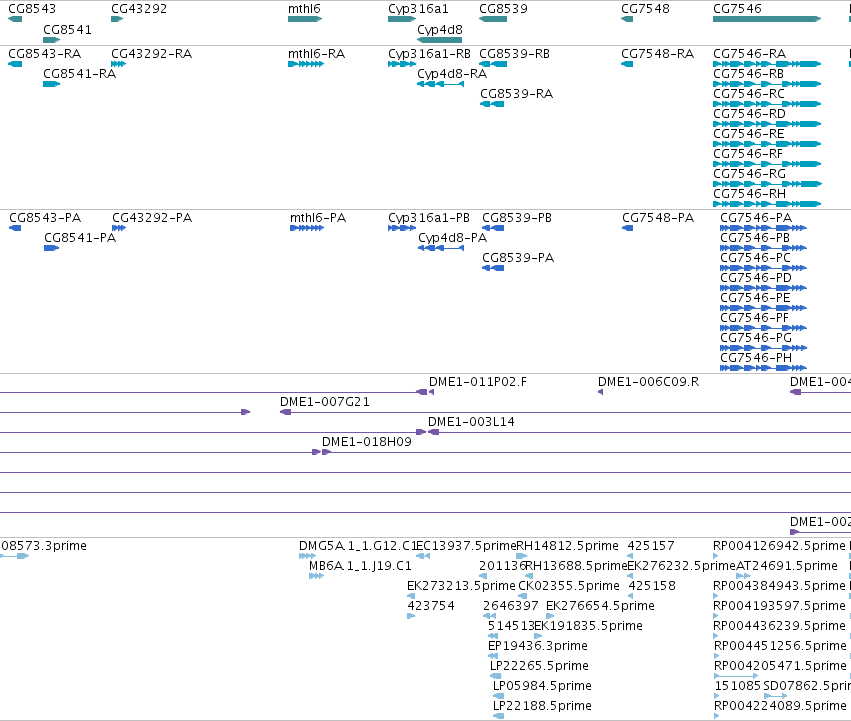
Task: Select the mthl6-RA transcript label
Action: [316, 54]
